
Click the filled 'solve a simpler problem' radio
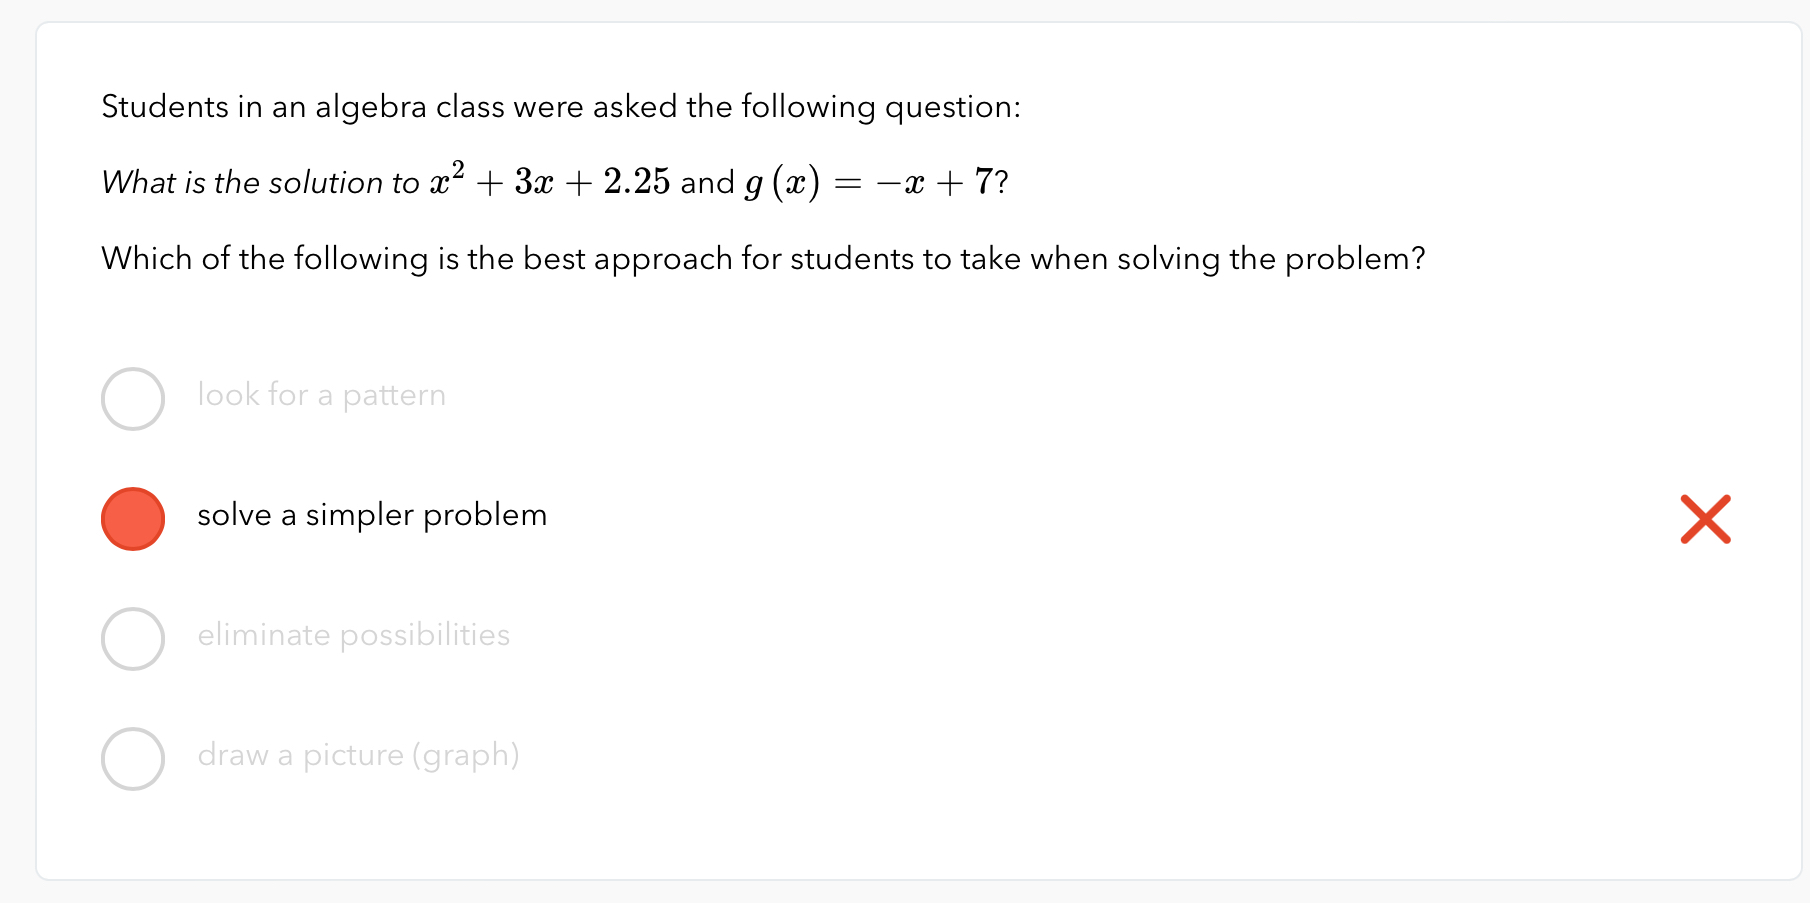[132, 518]
